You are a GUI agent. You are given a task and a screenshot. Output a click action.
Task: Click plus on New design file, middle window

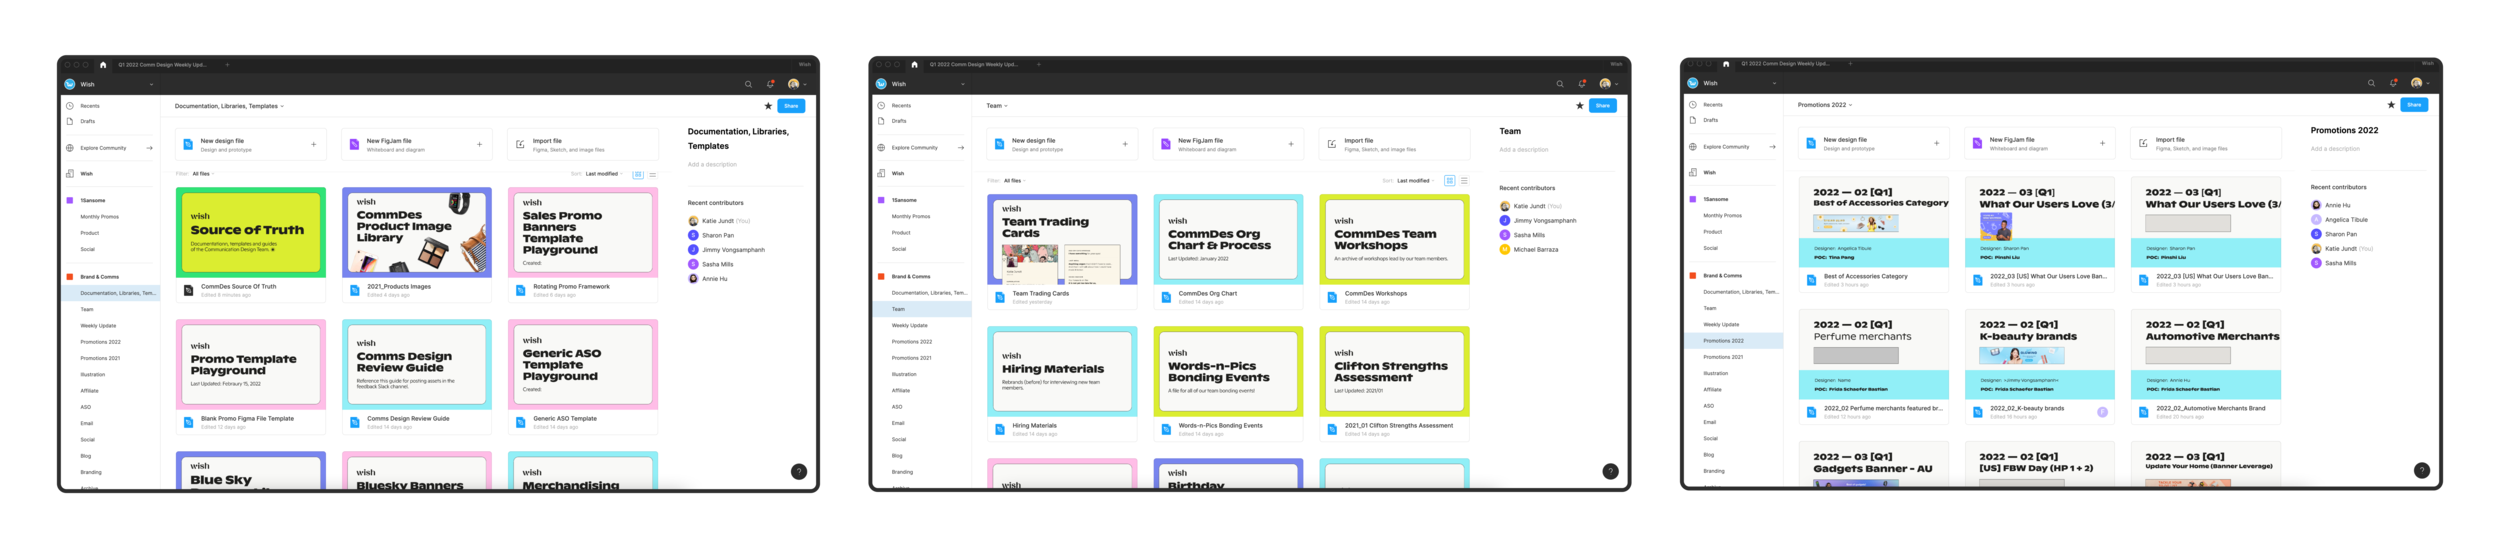click(x=1125, y=144)
